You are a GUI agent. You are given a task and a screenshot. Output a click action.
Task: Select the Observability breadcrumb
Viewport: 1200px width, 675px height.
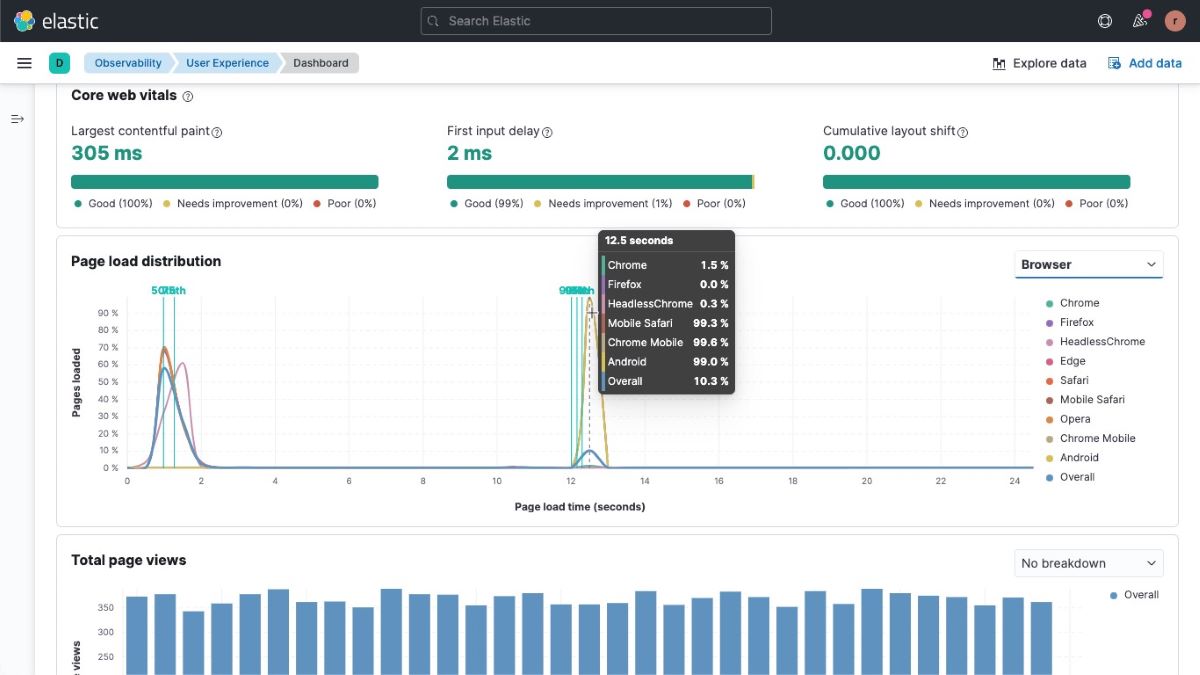coord(127,62)
